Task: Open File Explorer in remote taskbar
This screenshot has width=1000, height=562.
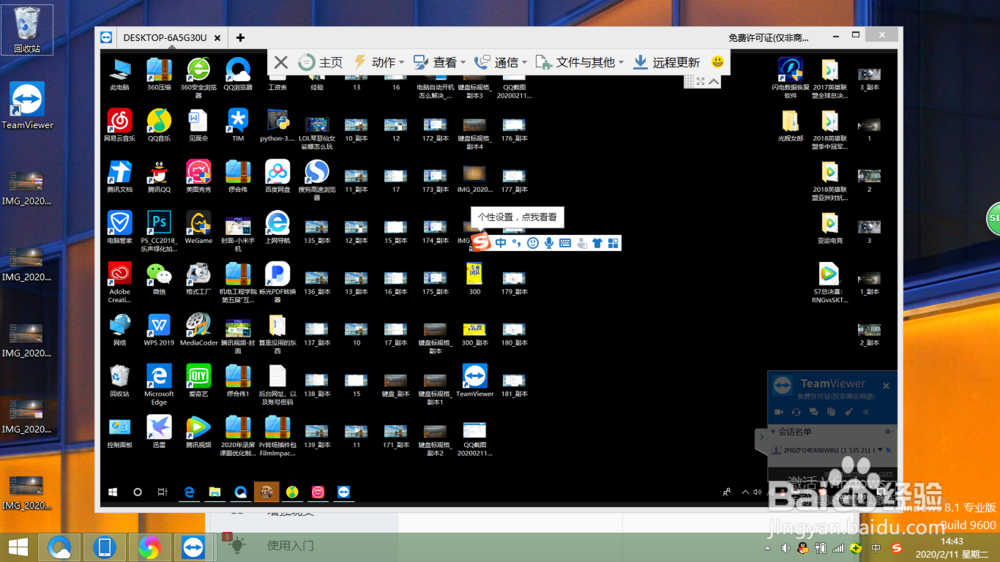Action: pos(215,492)
